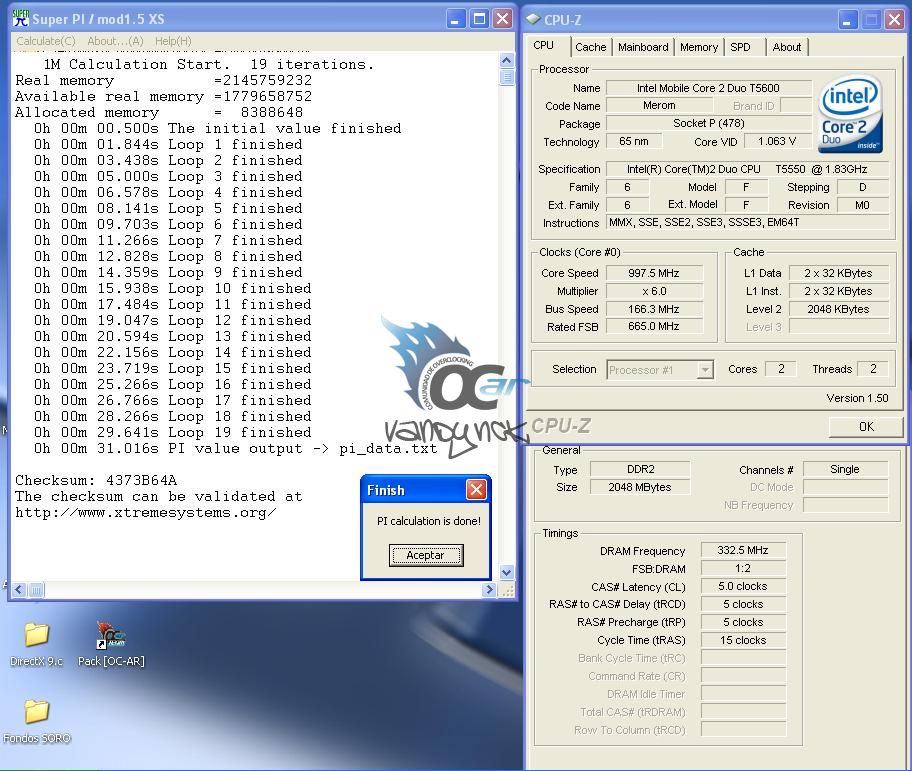Click the Super PI title bar icon
Screen dimensions: 912x771
(x=21, y=19)
